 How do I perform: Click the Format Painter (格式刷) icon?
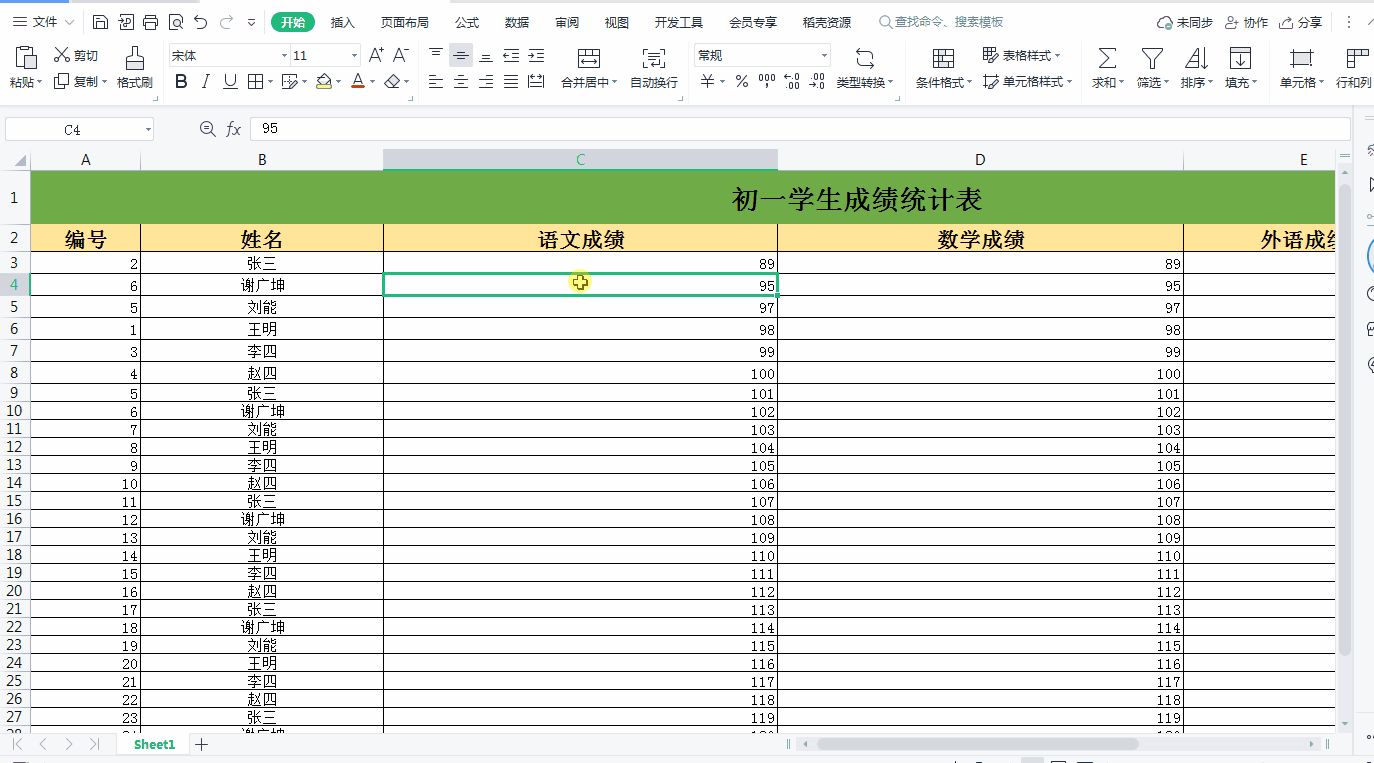coord(134,60)
